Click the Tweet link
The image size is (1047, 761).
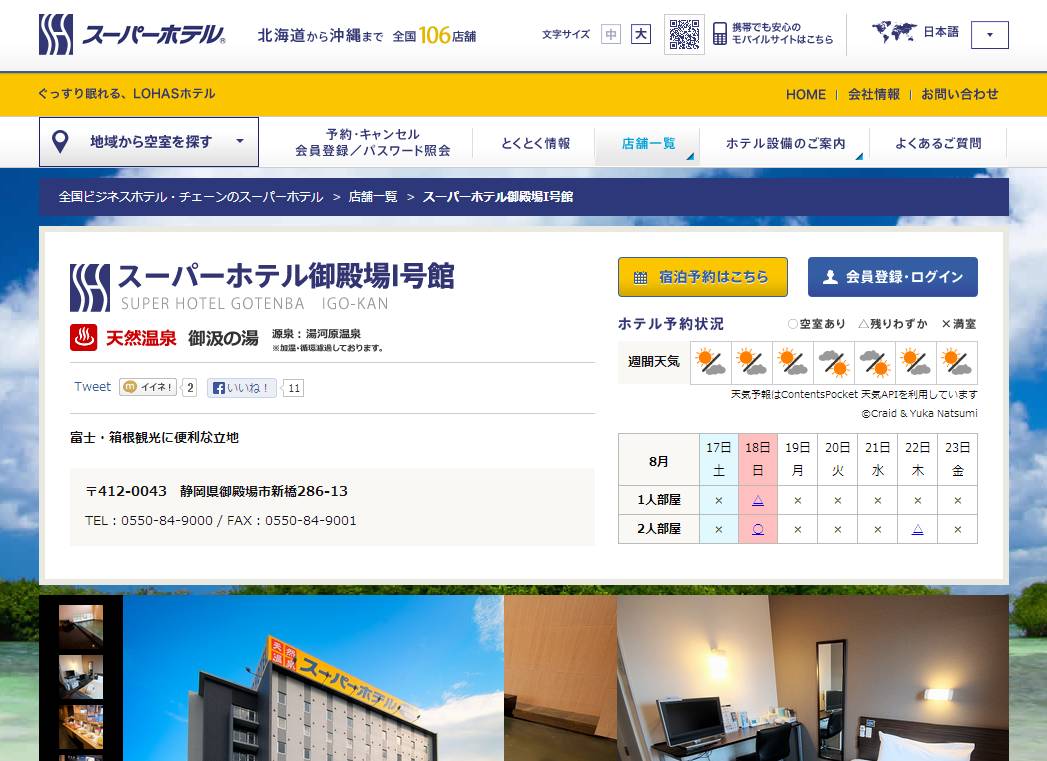point(92,387)
